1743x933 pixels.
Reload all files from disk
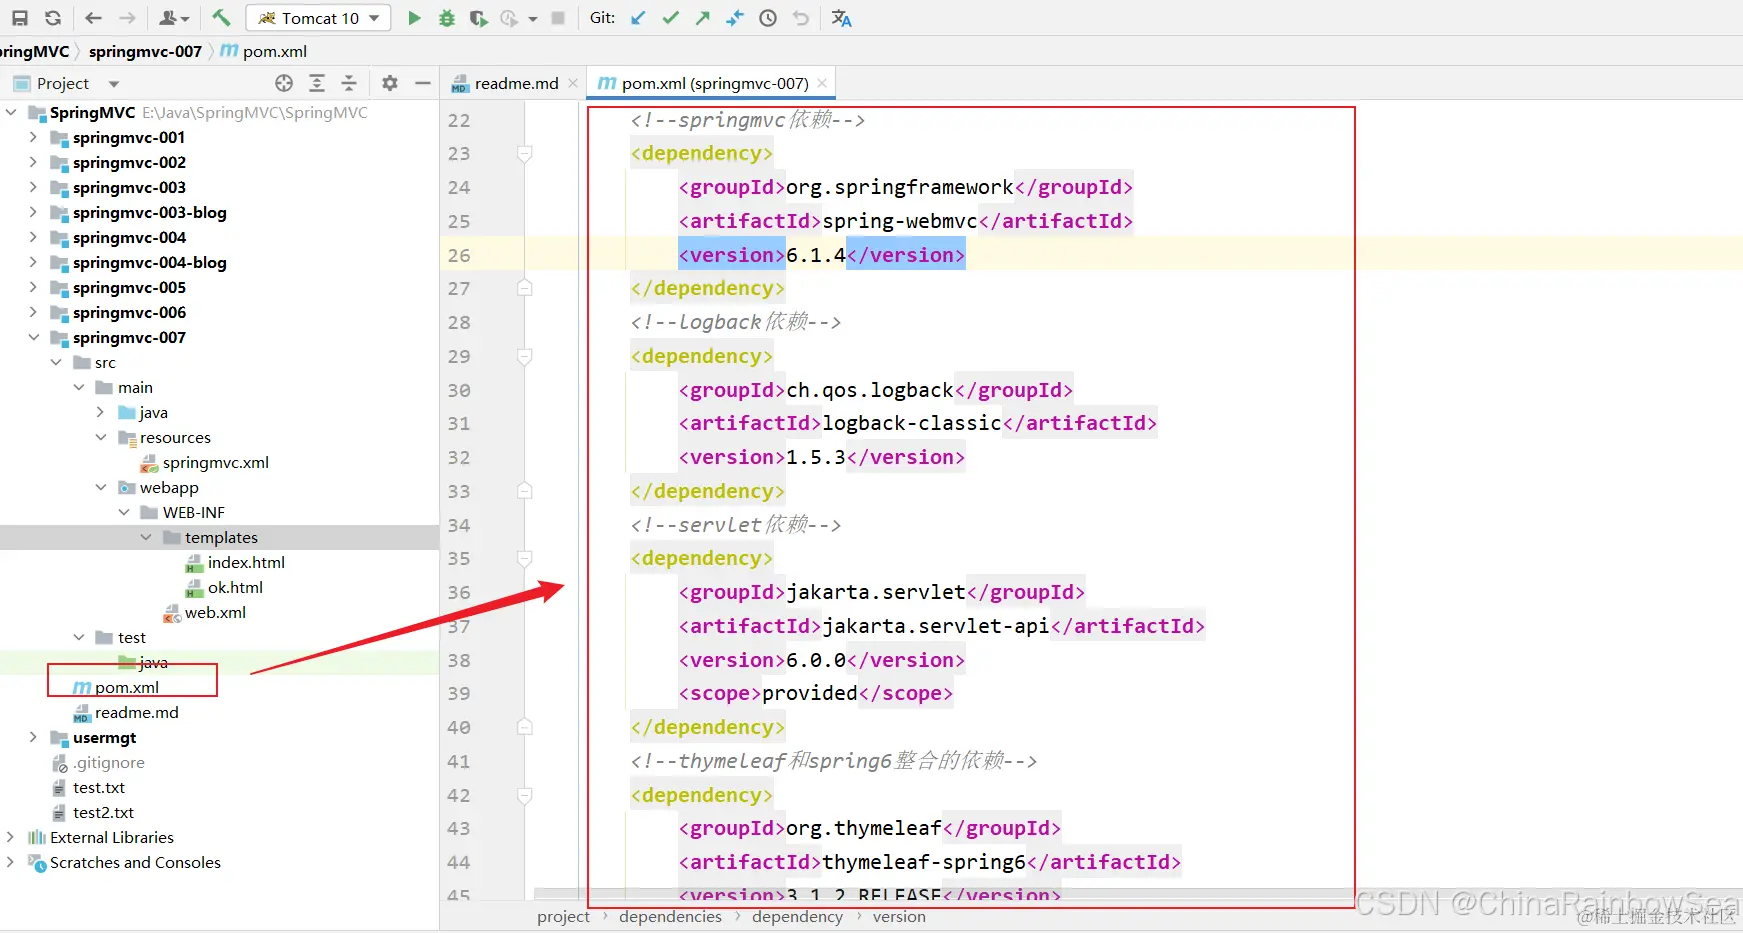pyautogui.click(x=53, y=18)
